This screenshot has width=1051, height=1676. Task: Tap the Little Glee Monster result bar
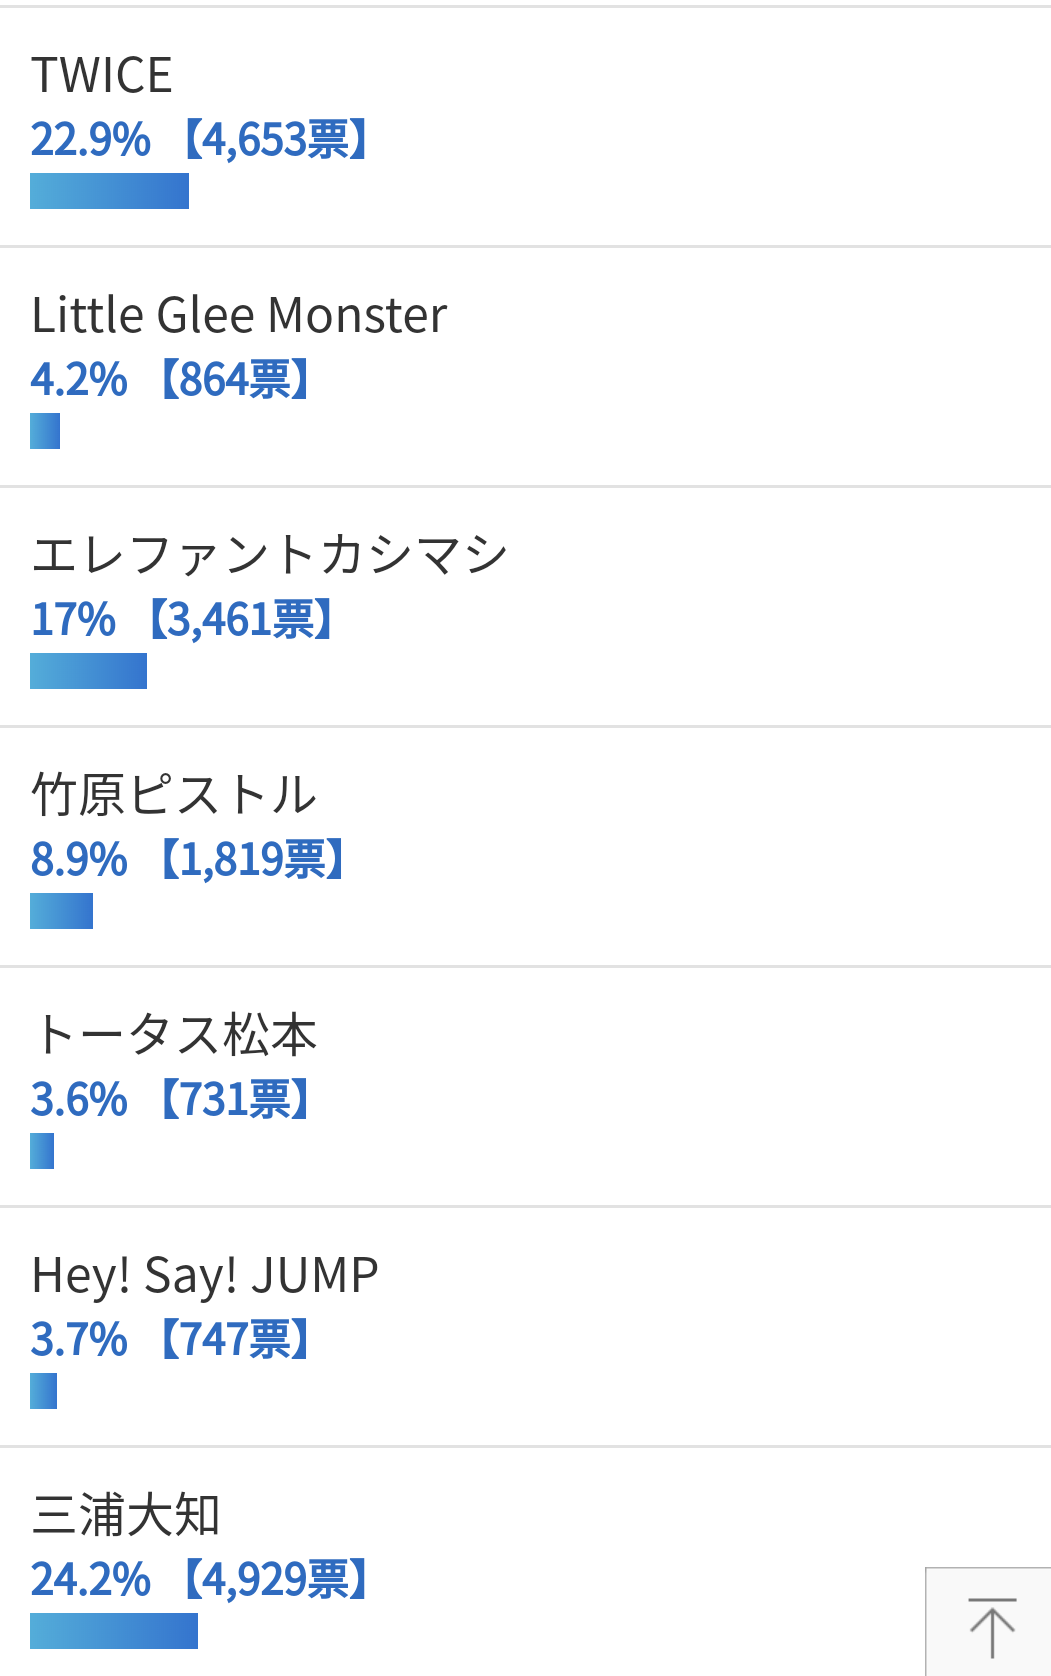pos(45,431)
